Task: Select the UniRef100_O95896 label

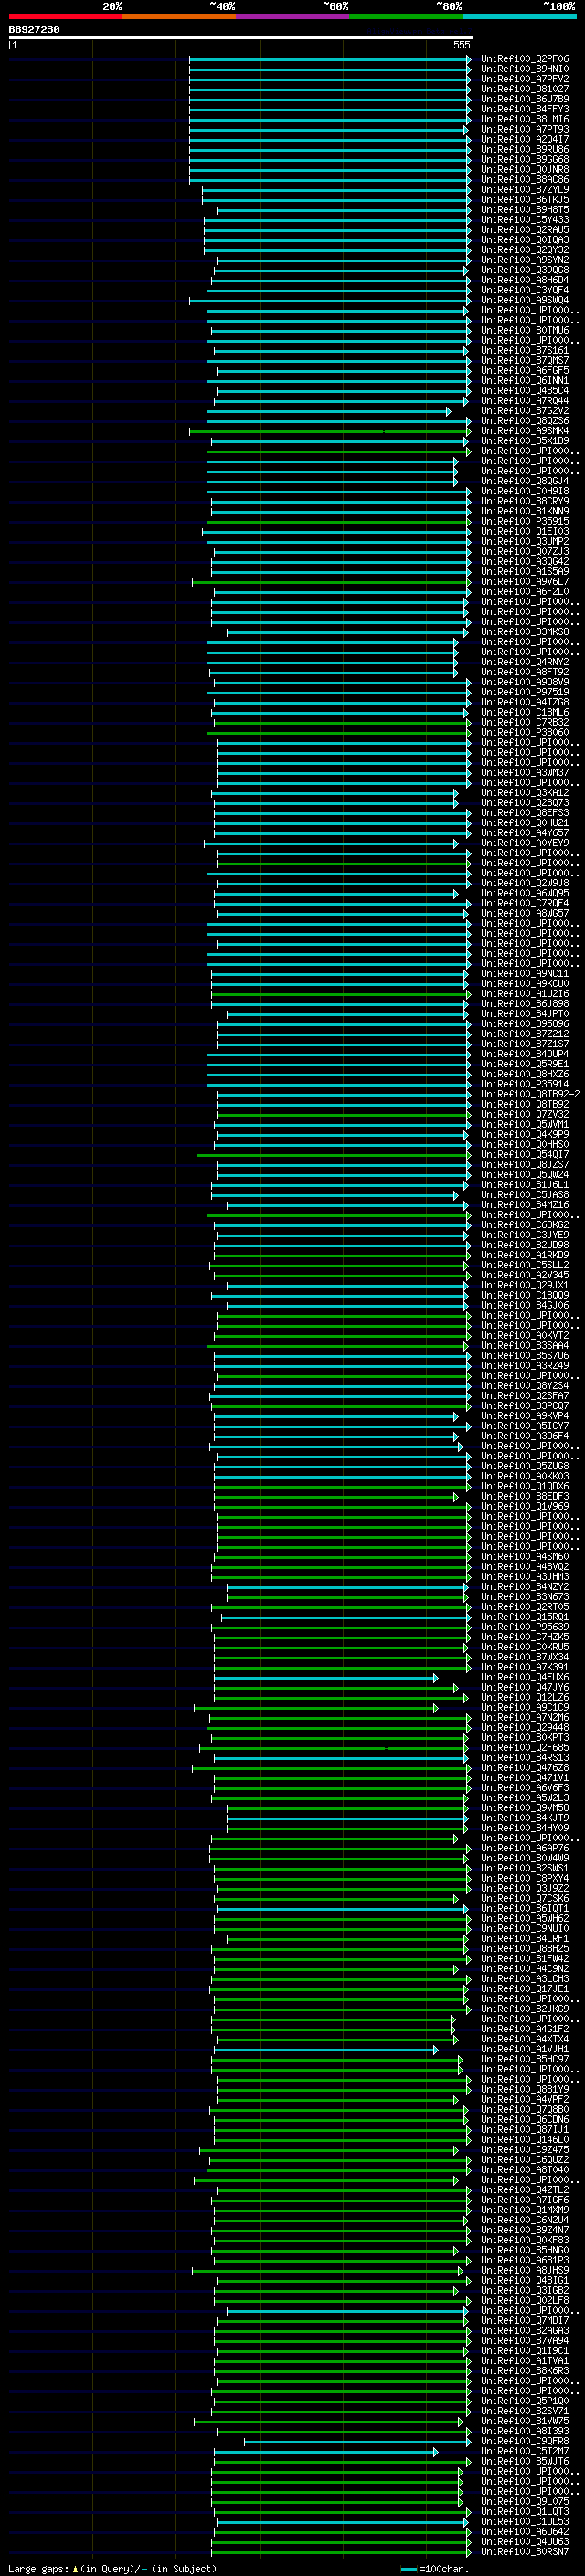Action: tap(524, 1023)
